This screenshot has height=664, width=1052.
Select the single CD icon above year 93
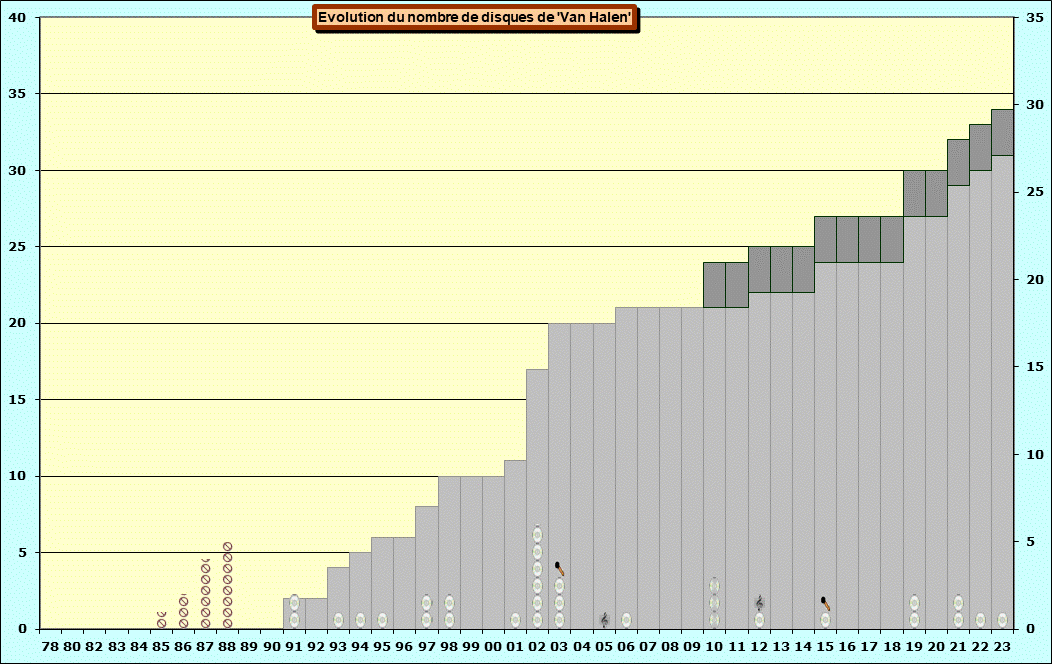(x=338, y=620)
